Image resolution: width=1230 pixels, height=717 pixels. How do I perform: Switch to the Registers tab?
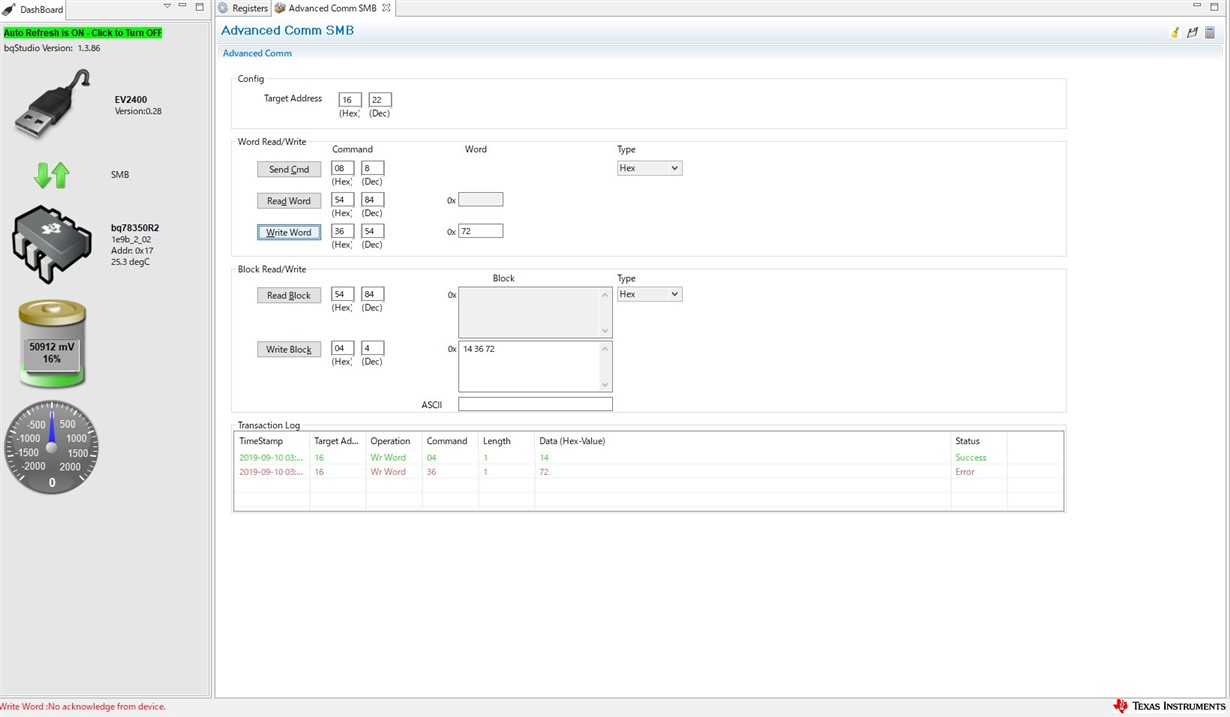[x=243, y=8]
